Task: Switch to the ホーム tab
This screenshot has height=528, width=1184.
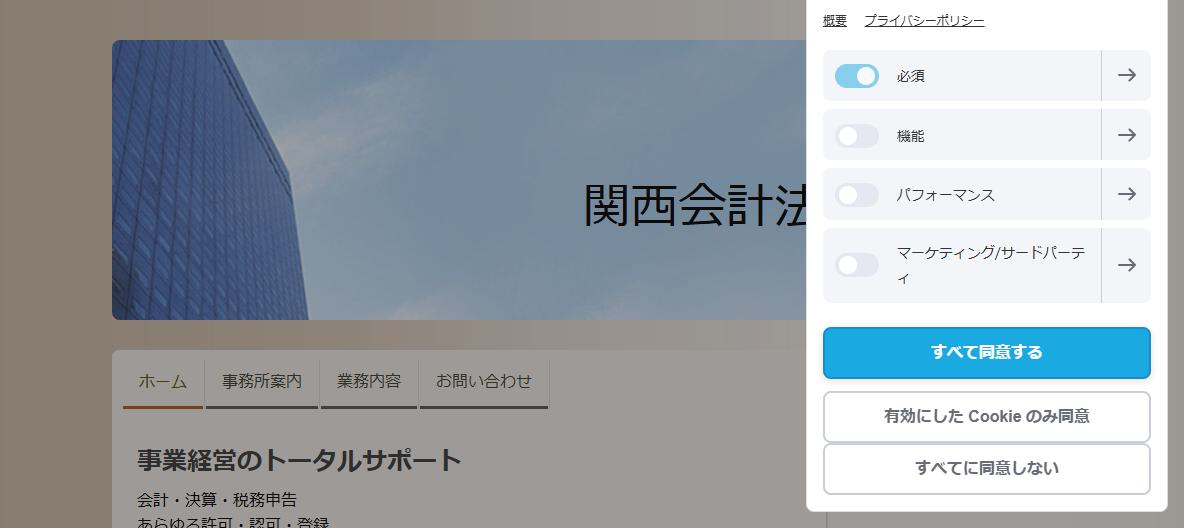Action: (x=163, y=383)
